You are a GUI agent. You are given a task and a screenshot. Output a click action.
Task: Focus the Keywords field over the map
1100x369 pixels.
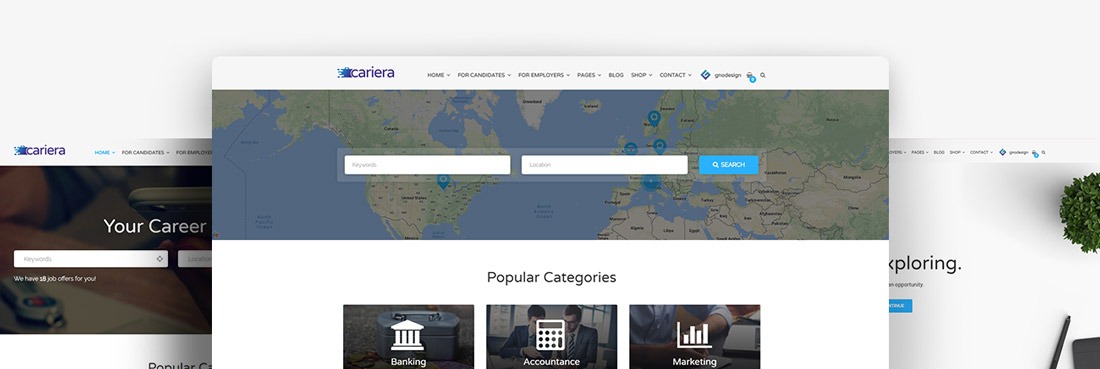(x=427, y=165)
